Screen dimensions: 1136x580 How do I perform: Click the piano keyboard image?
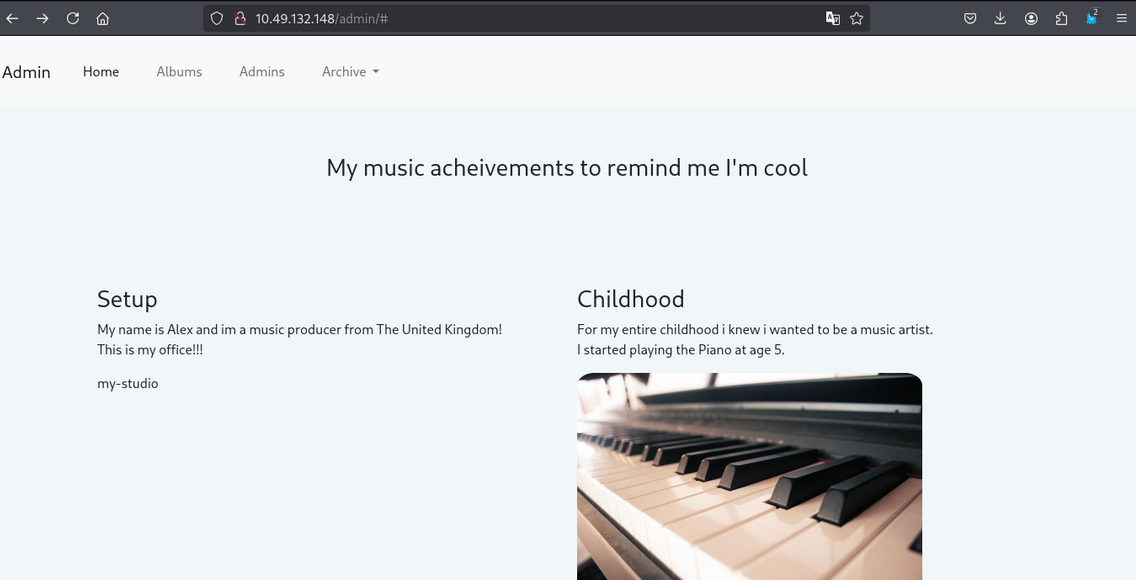pos(749,476)
